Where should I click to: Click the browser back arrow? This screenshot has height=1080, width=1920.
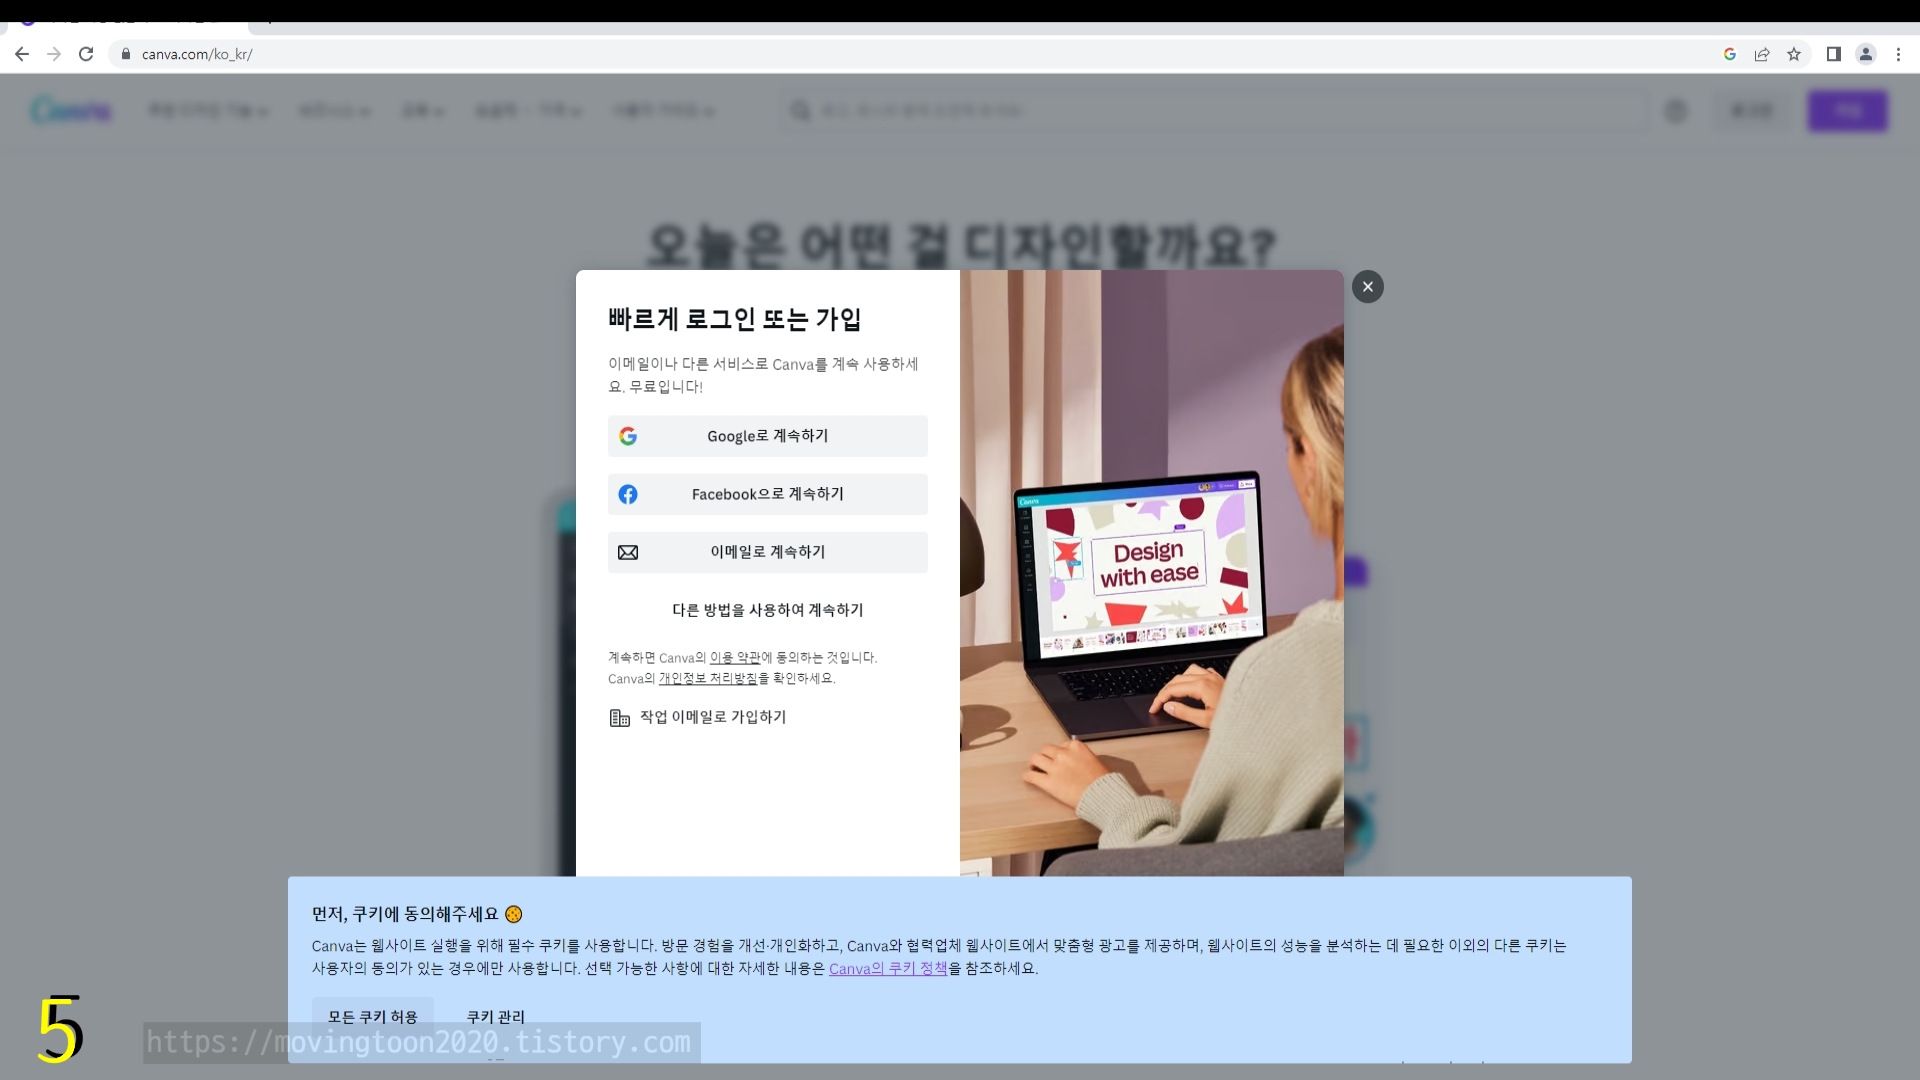point(22,54)
